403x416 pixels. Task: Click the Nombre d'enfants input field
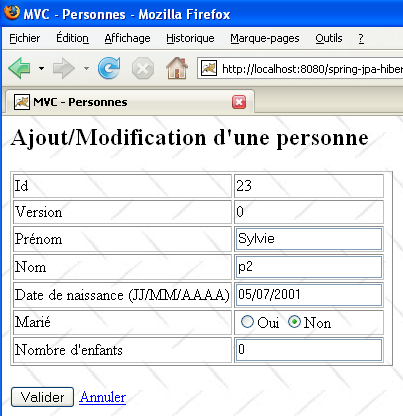(x=309, y=350)
